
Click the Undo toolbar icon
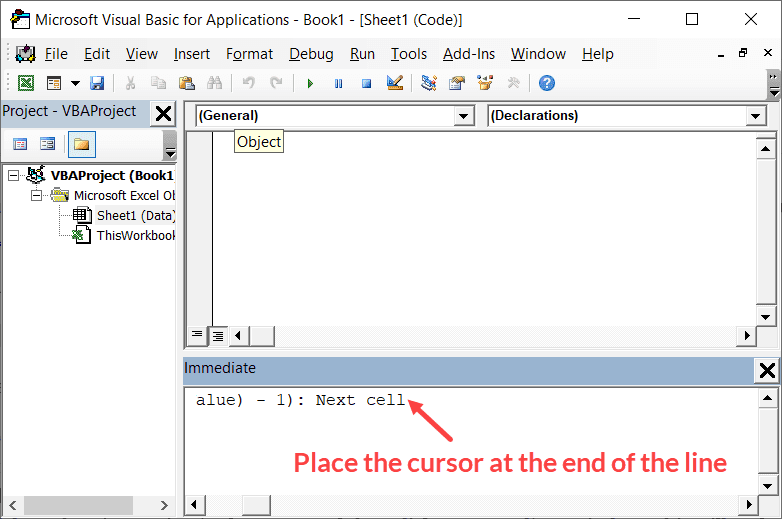(248, 83)
